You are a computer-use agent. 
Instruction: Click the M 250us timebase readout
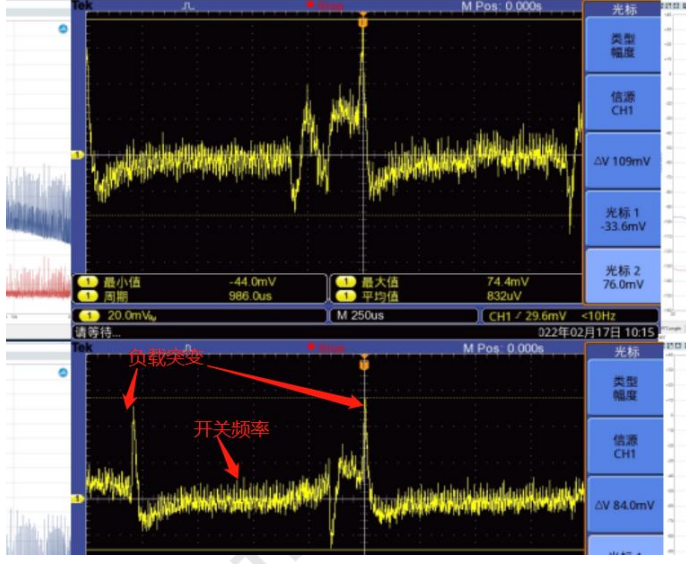click(360, 315)
